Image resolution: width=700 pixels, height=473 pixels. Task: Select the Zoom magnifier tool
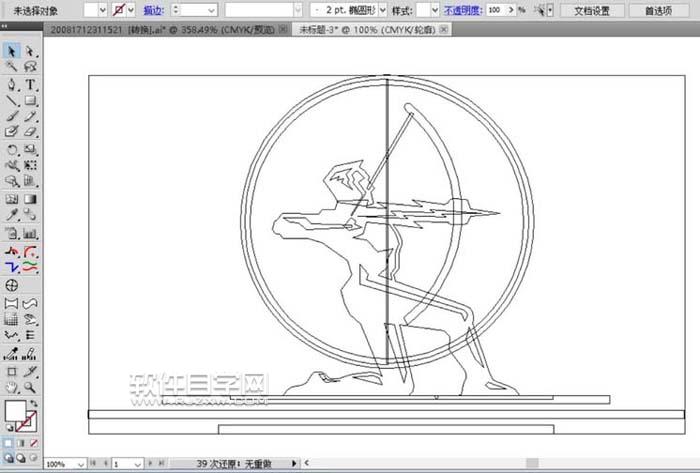tap(31, 387)
